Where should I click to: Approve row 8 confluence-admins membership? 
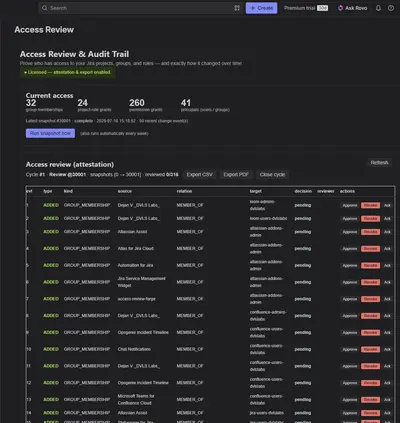pos(350,316)
